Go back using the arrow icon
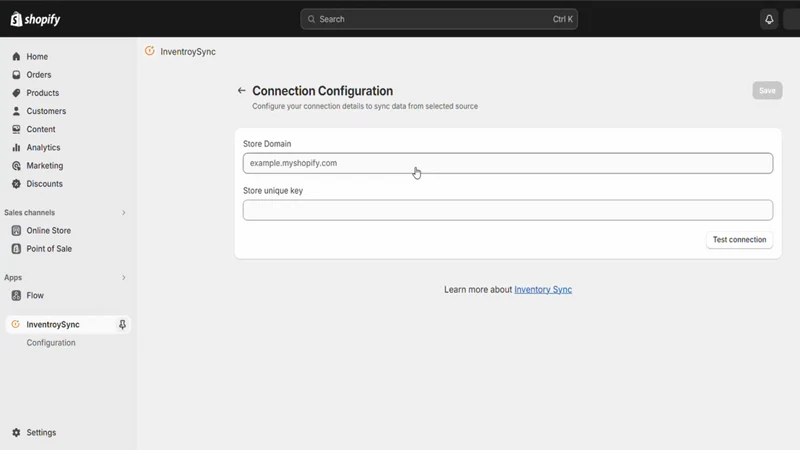 pyautogui.click(x=241, y=91)
